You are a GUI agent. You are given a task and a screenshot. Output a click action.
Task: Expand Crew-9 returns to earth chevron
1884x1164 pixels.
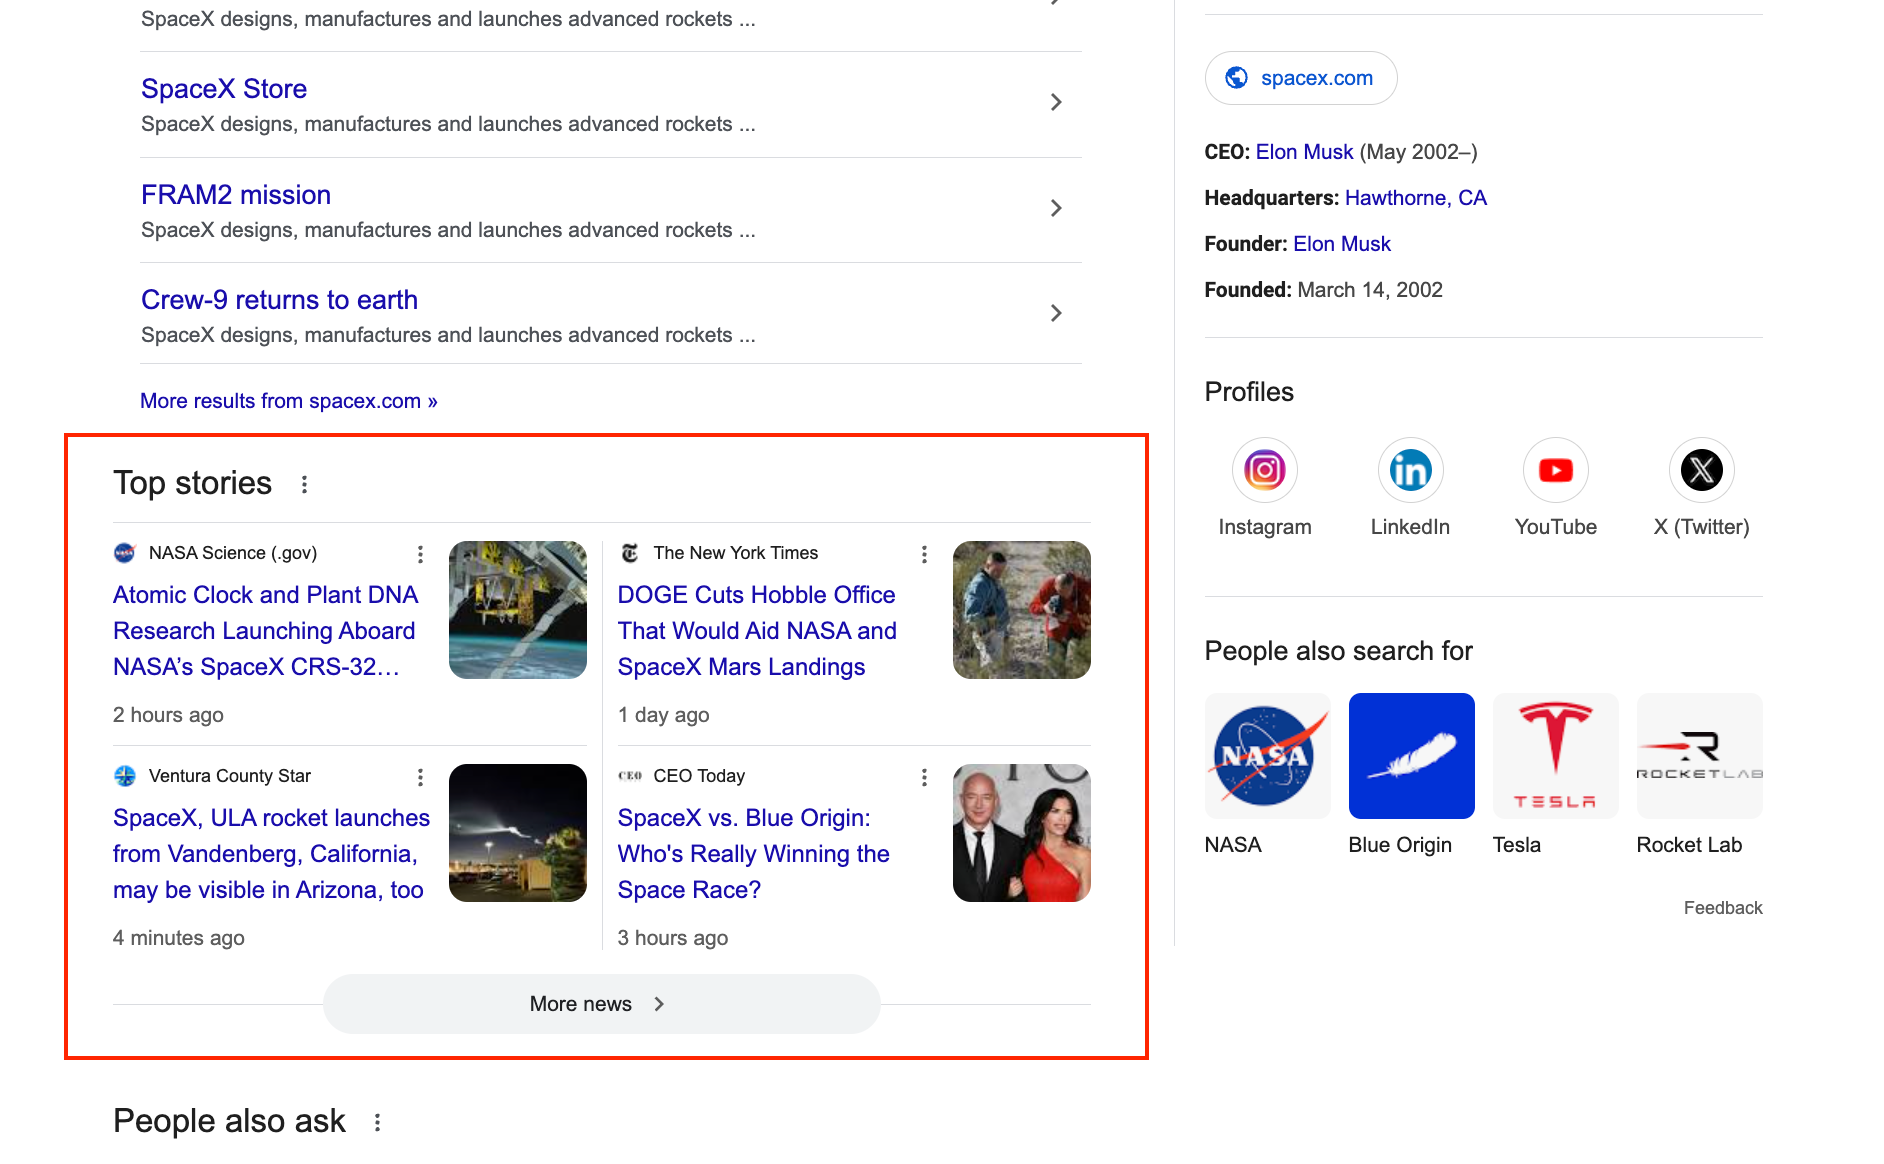1056,313
